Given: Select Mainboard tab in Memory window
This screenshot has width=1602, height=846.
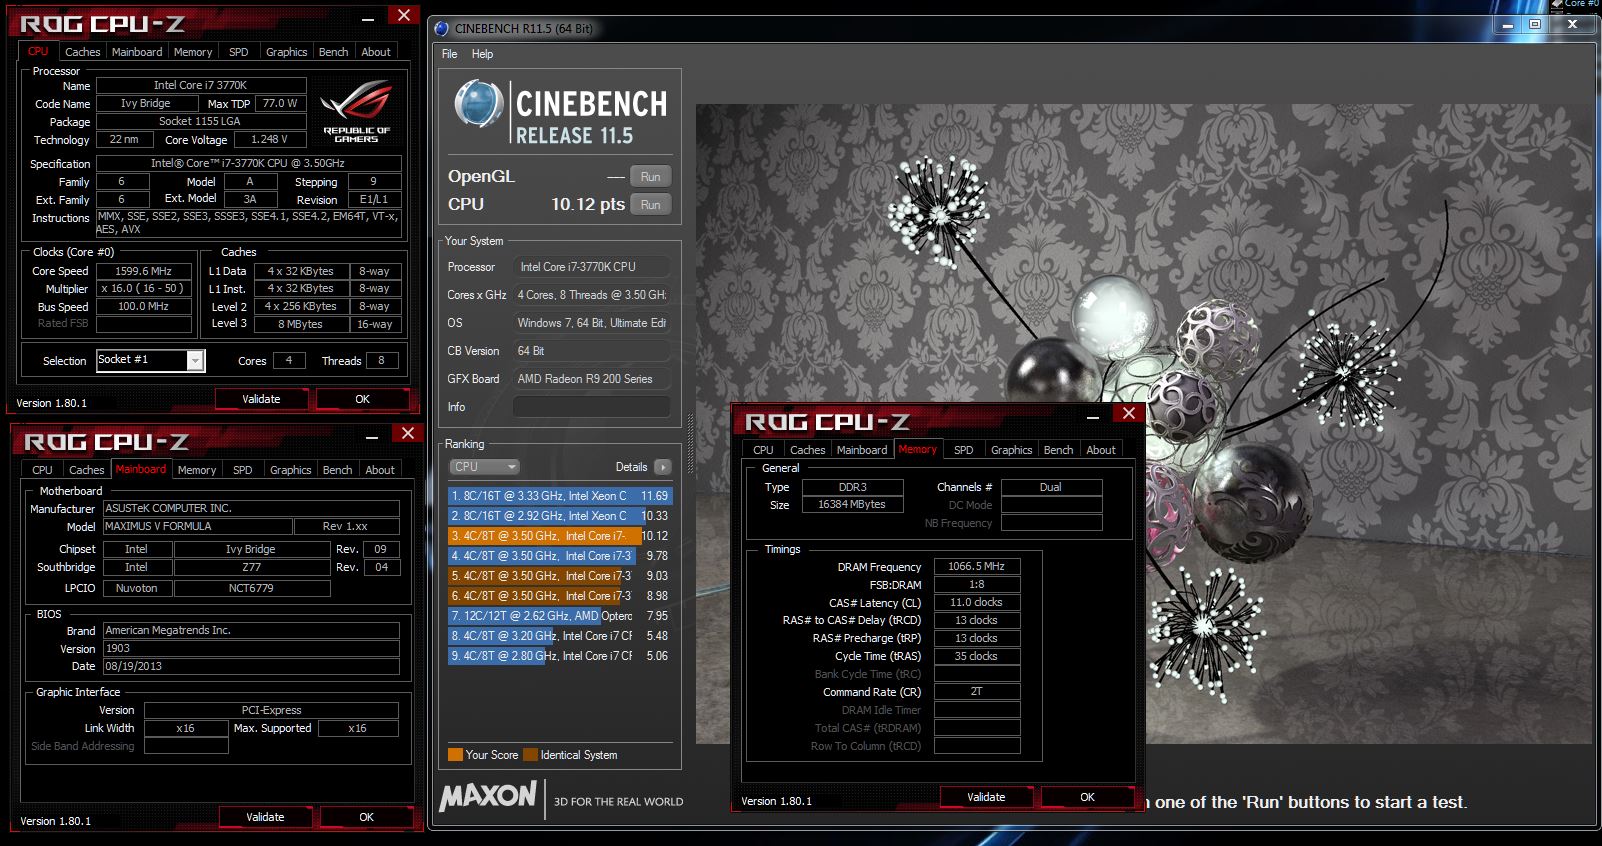Looking at the screenshot, I should [862, 450].
